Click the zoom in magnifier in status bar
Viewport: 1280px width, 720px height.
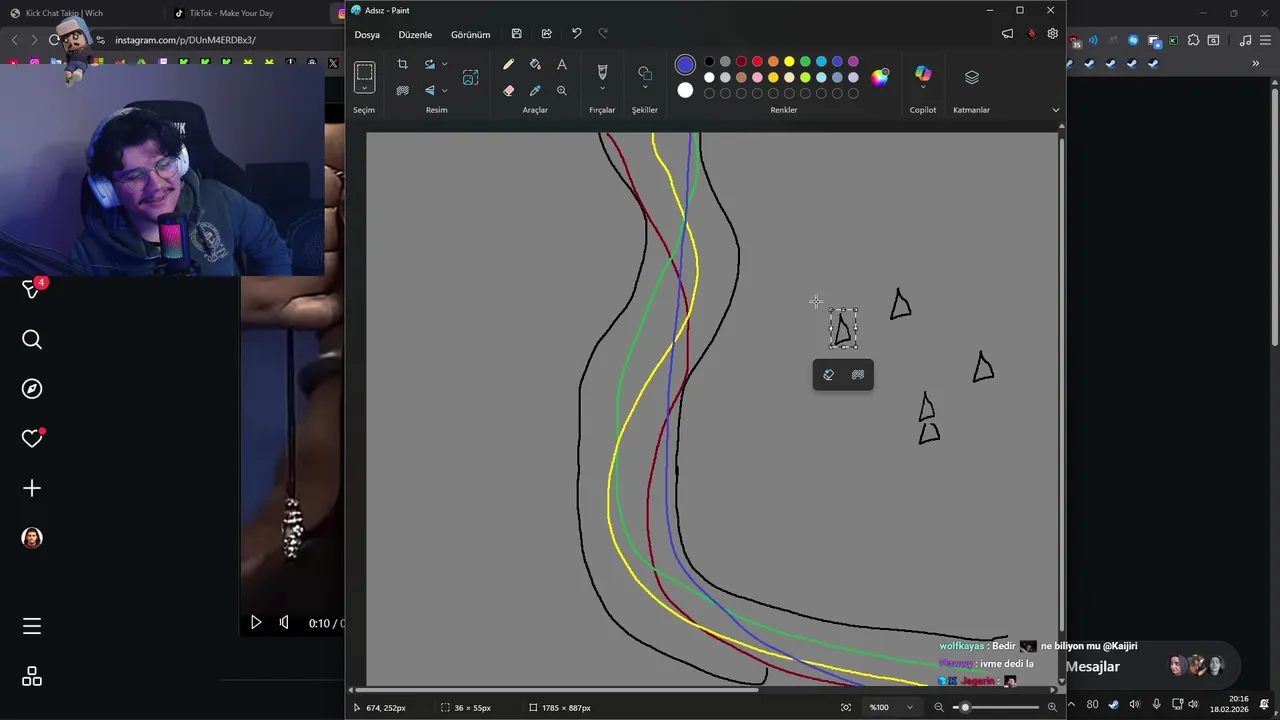coord(1052,707)
